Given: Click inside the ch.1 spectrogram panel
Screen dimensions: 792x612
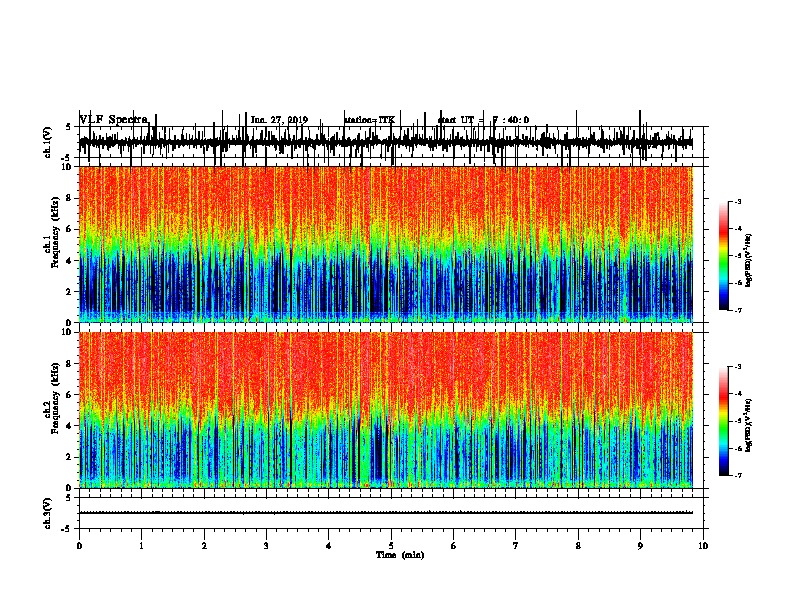Looking at the screenshot, I should pyautogui.click(x=386, y=244).
